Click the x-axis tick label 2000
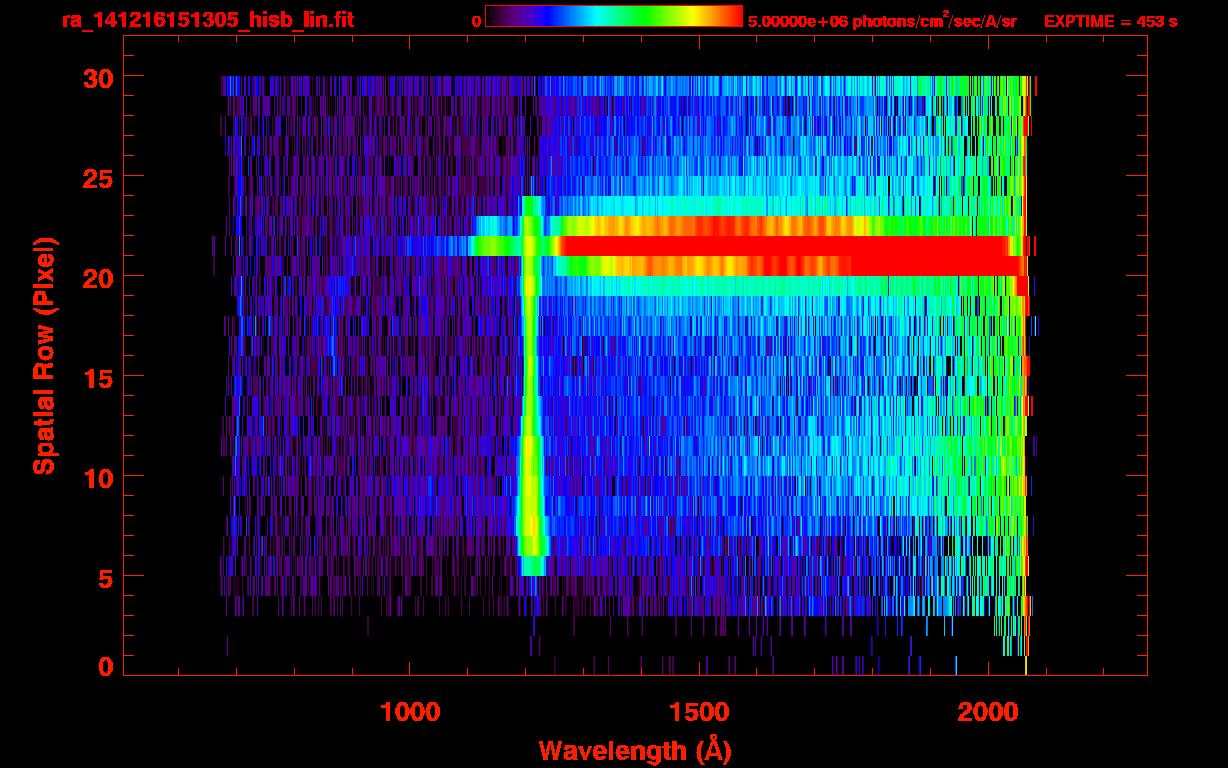This screenshot has height=768, width=1228. (989, 713)
